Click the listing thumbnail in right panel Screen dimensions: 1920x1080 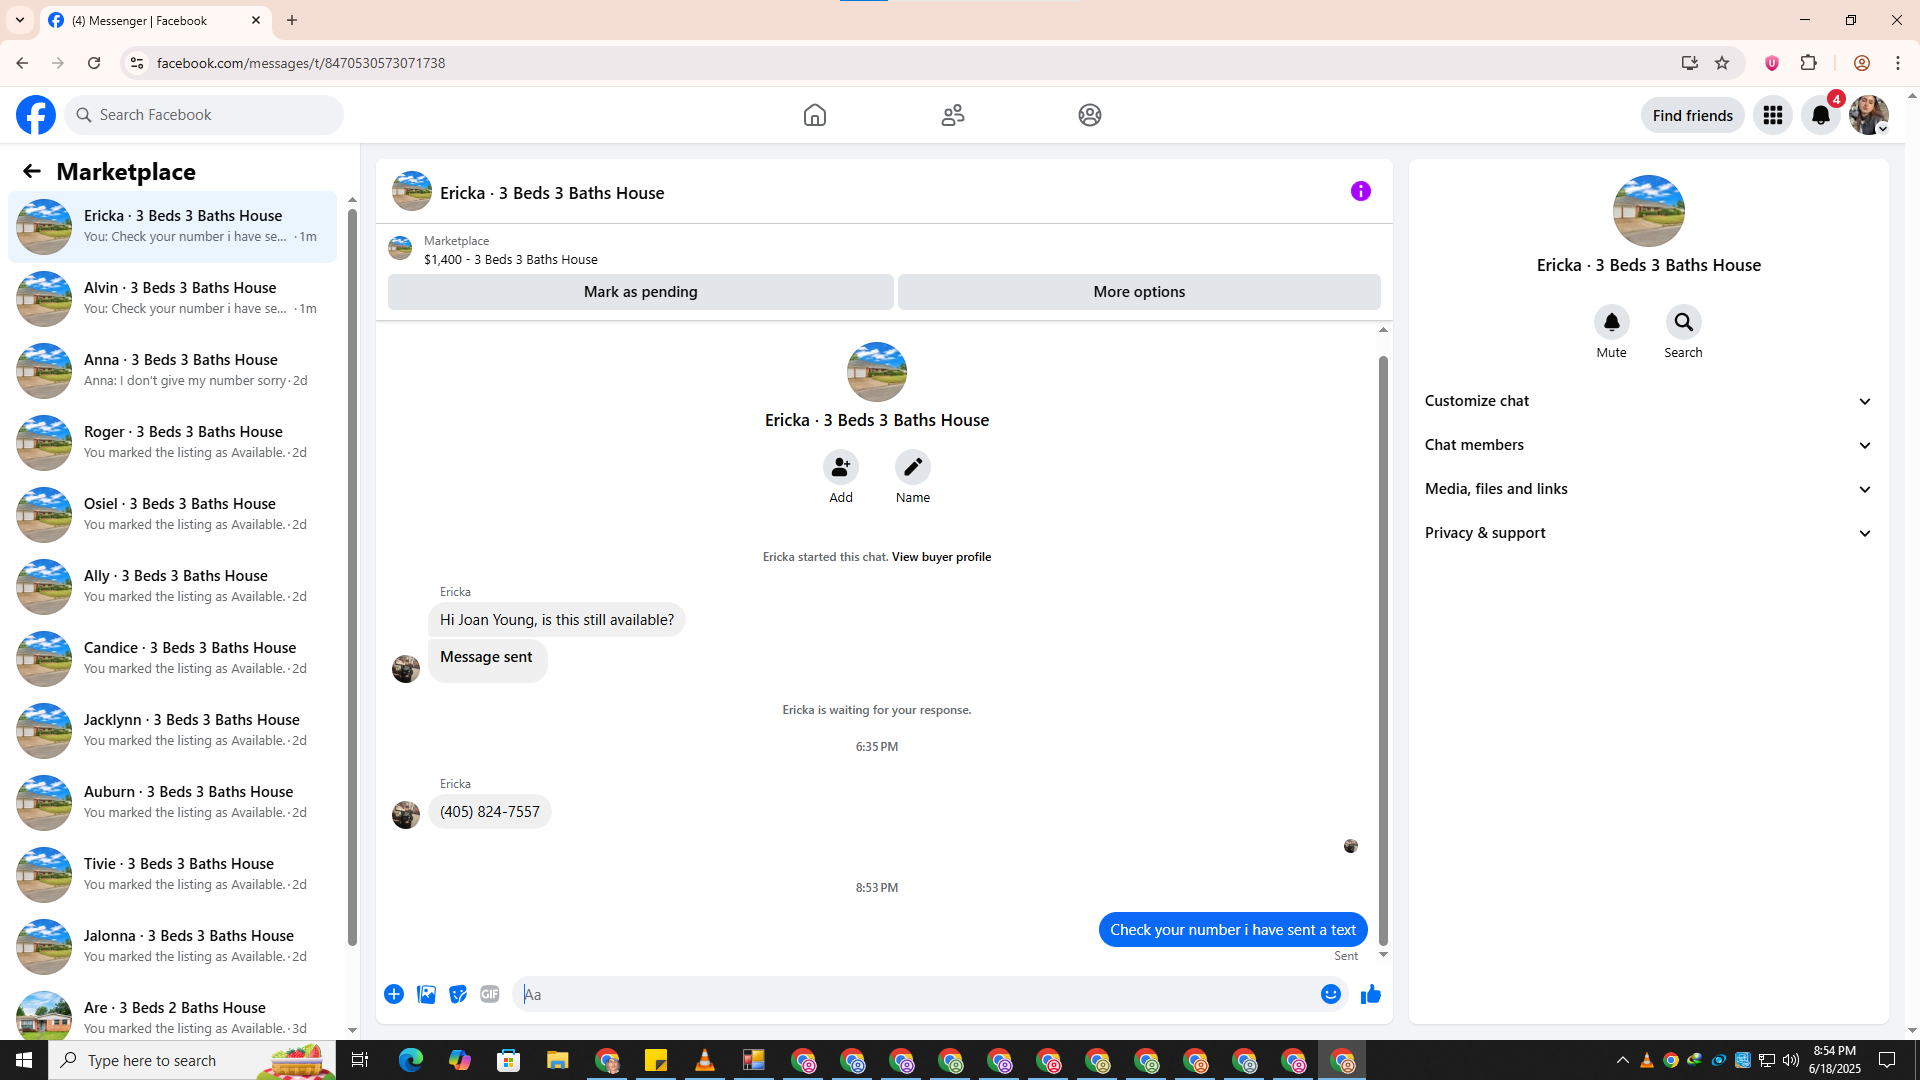point(1649,211)
